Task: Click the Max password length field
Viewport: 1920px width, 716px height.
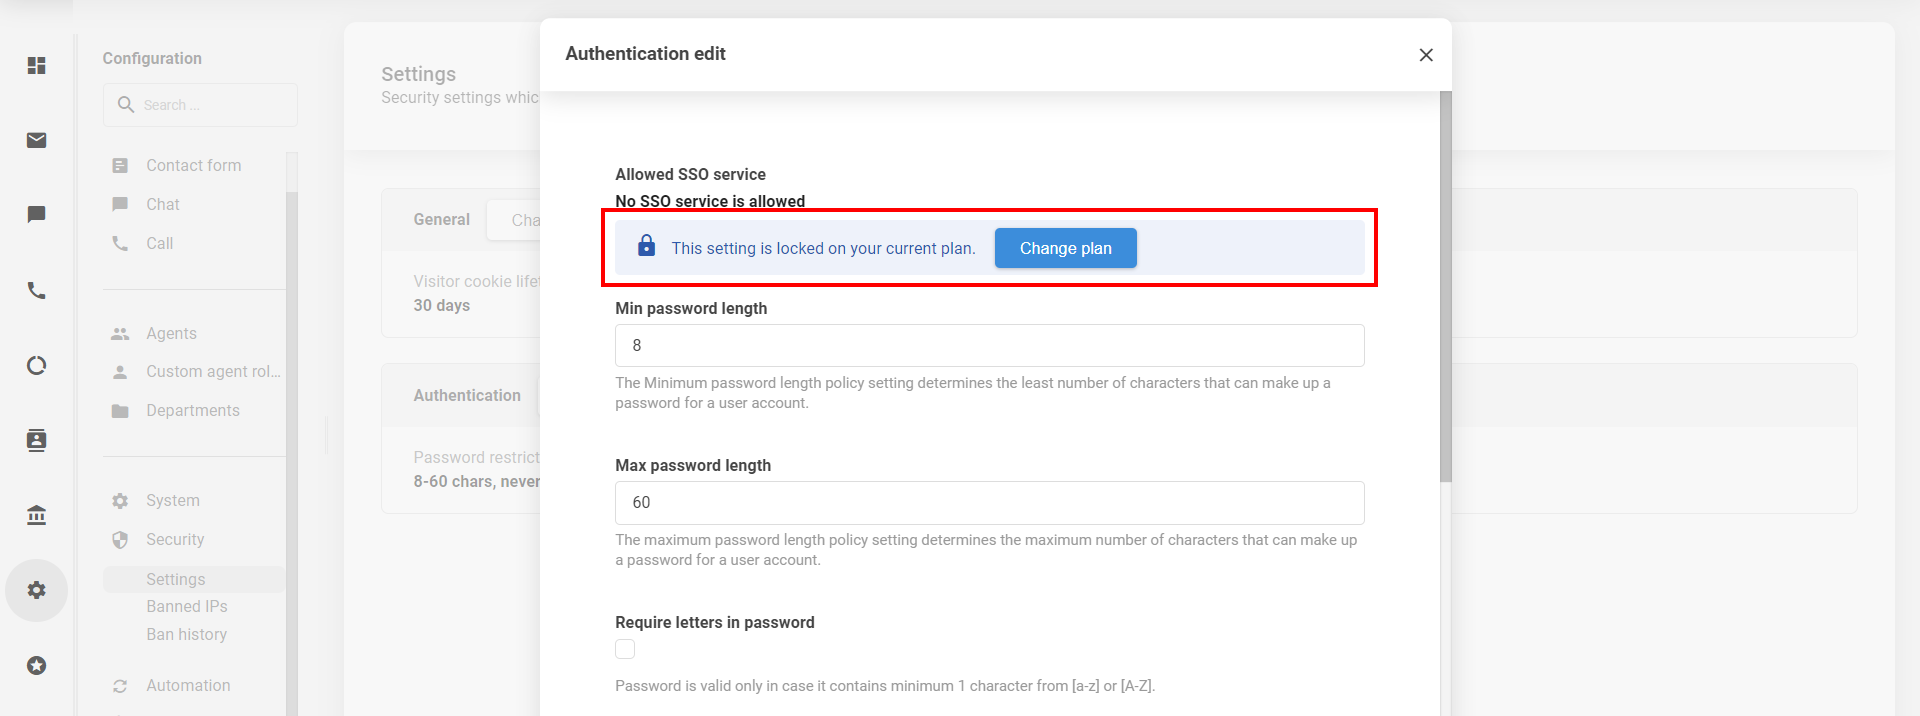Action: 989,502
